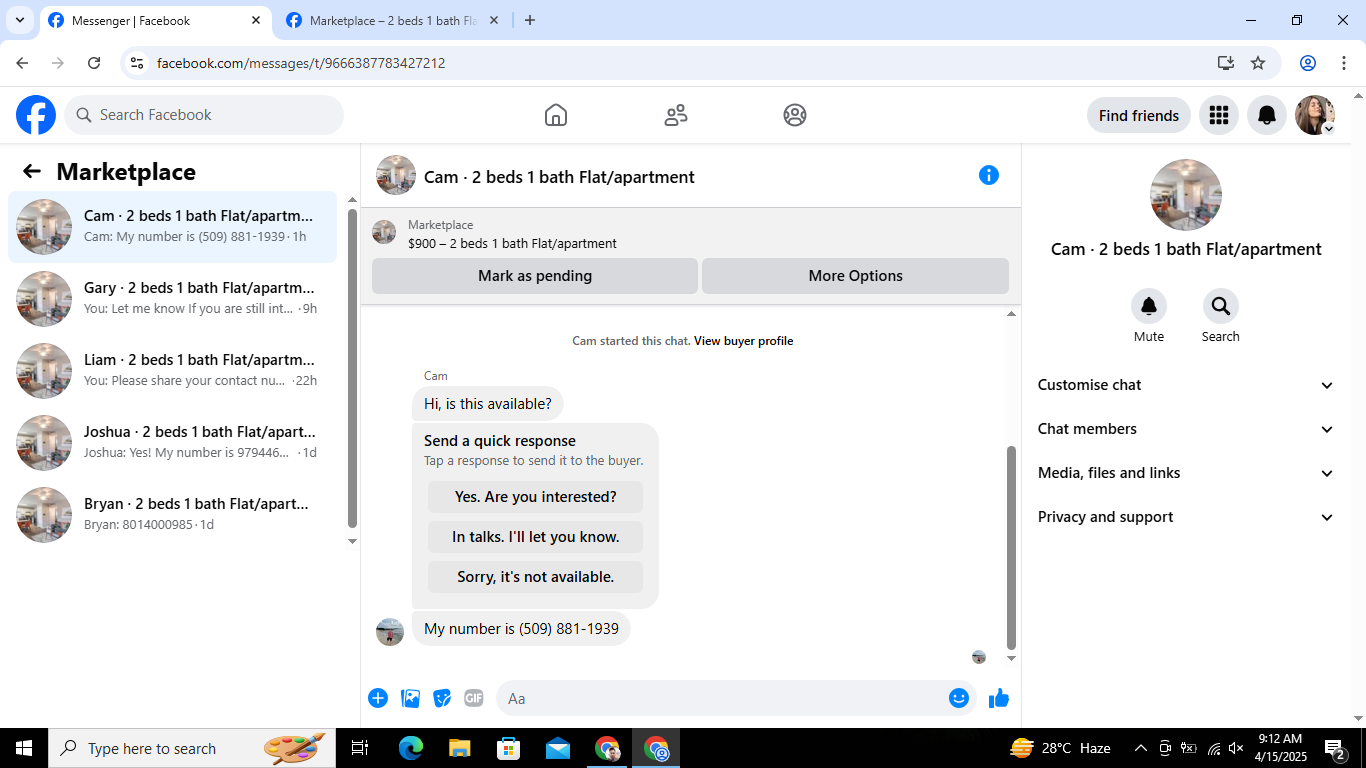Image resolution: width=1366 pixels, height=768 pixels.
Task: Open Task View on taskbar
Action: coord(361,748)
